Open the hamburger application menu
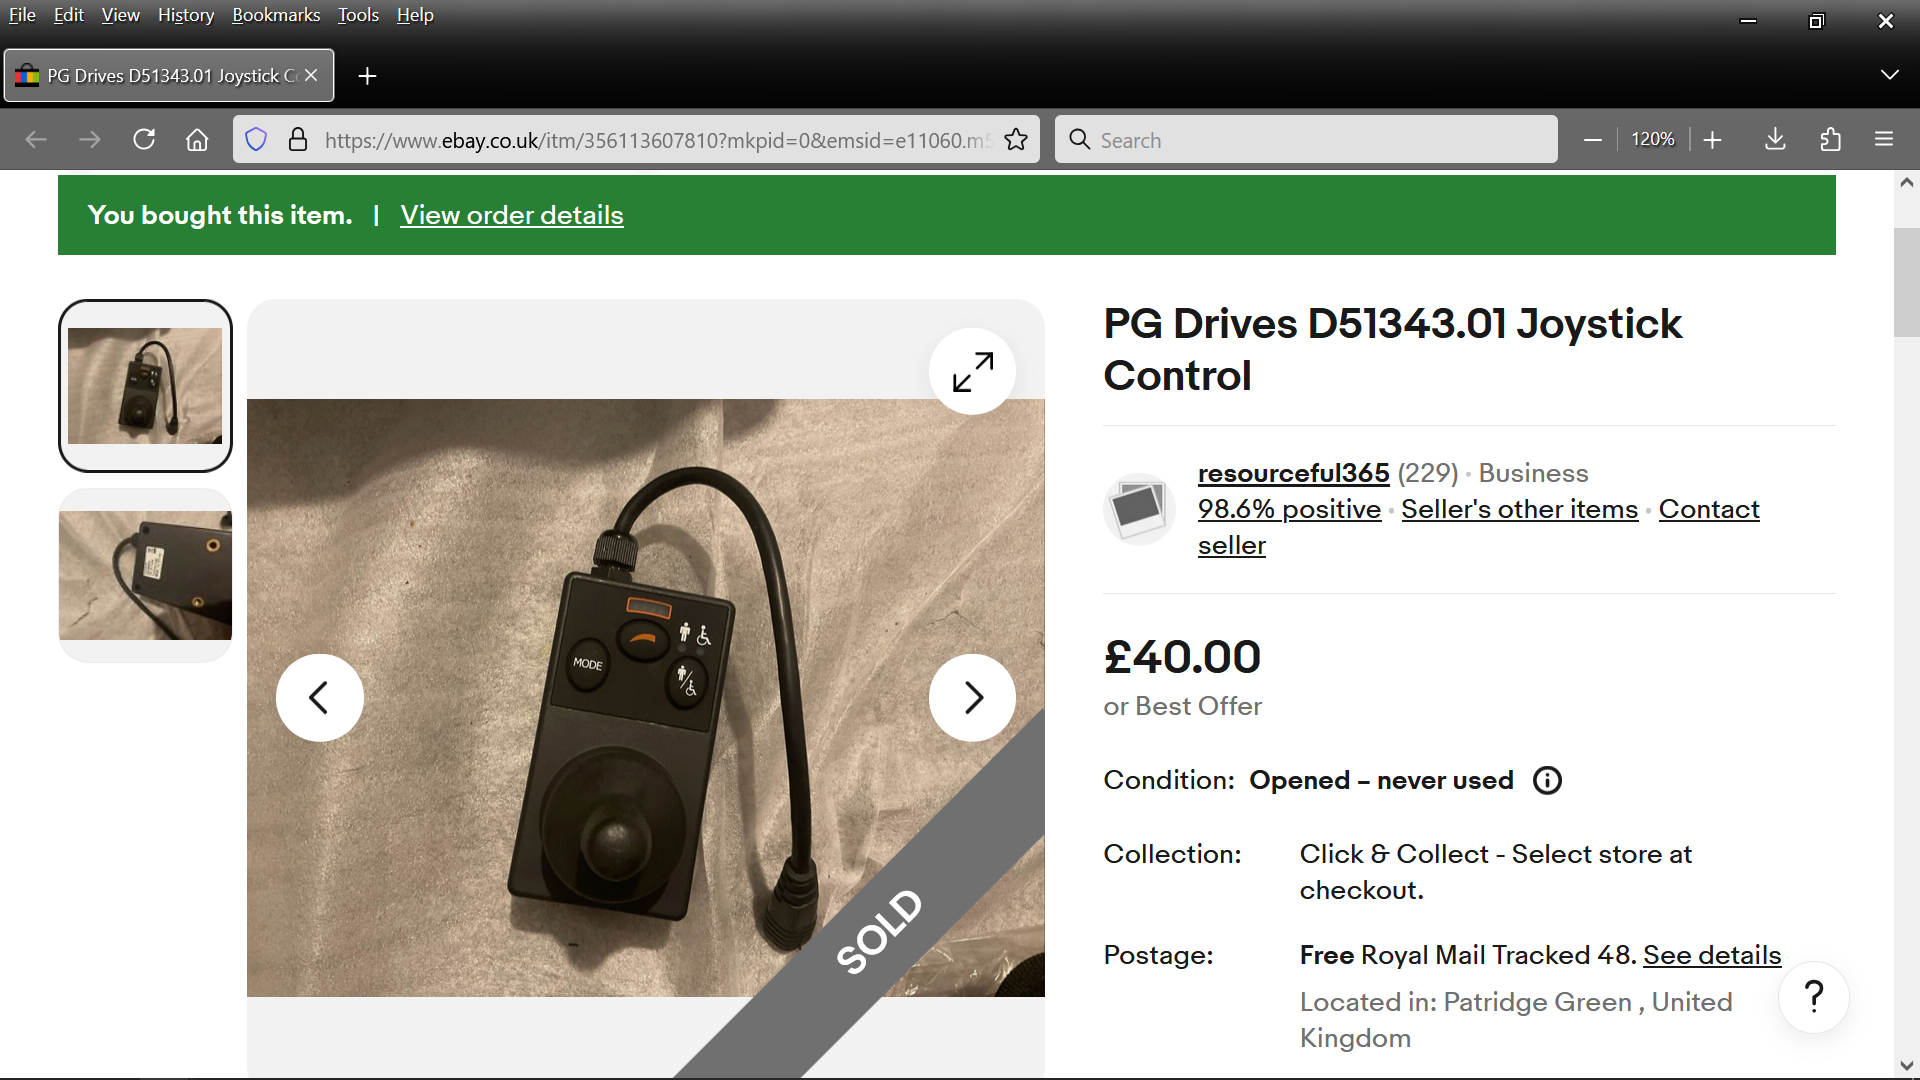The image size is (1920, 1080). (x=1884, y=140)
